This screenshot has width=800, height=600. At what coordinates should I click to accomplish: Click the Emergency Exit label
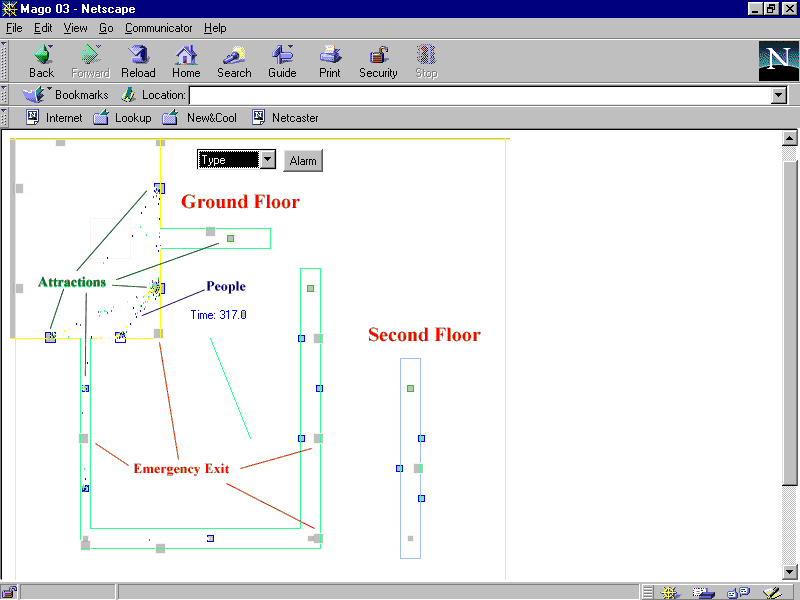point(182,469)
